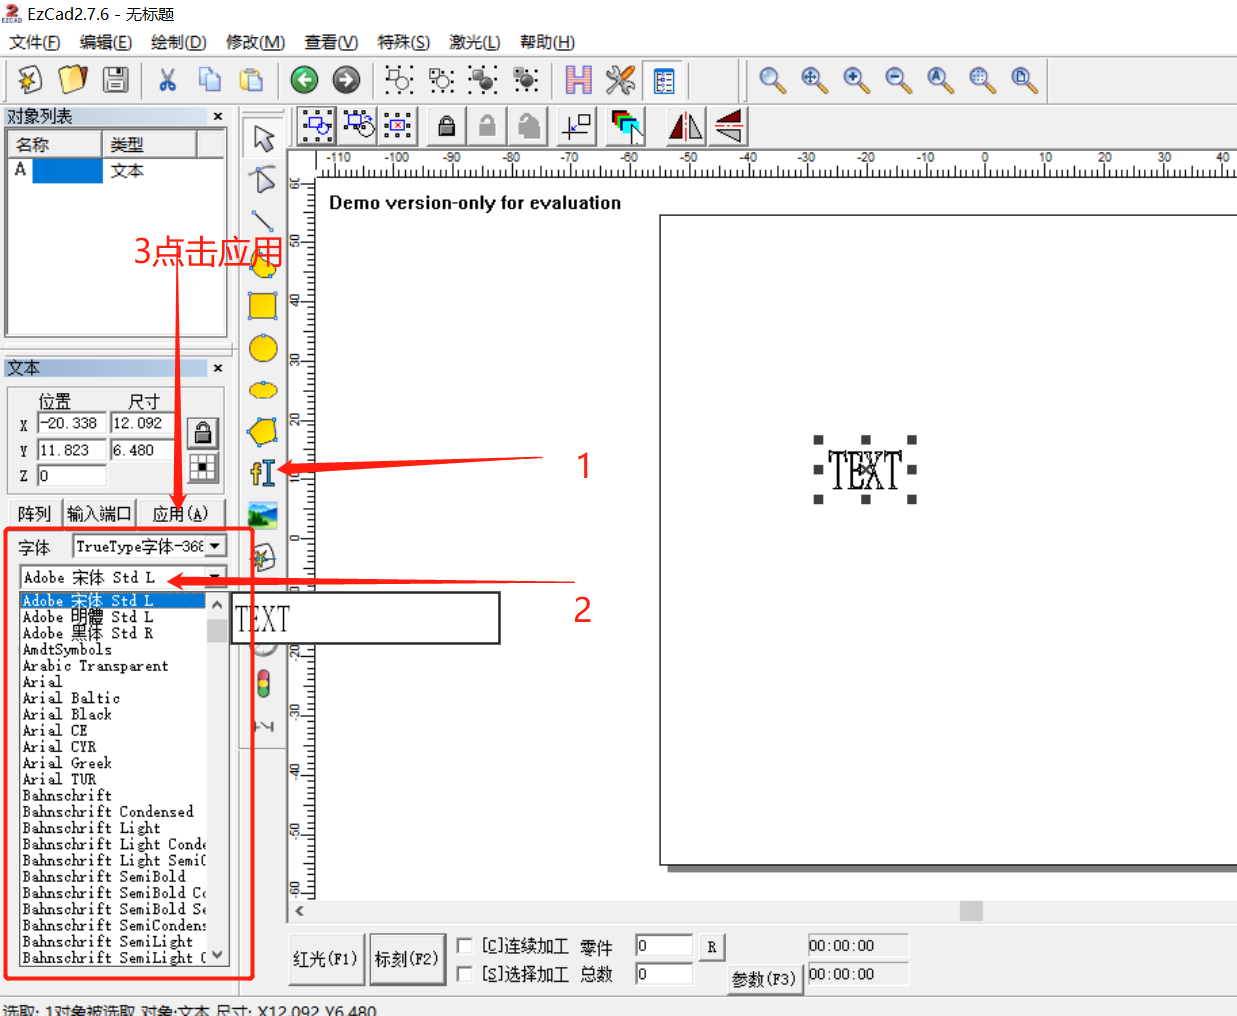Close the 对象列表 object list panel
This screenshot has height=1016, width=1237.
tap(218, 117)
